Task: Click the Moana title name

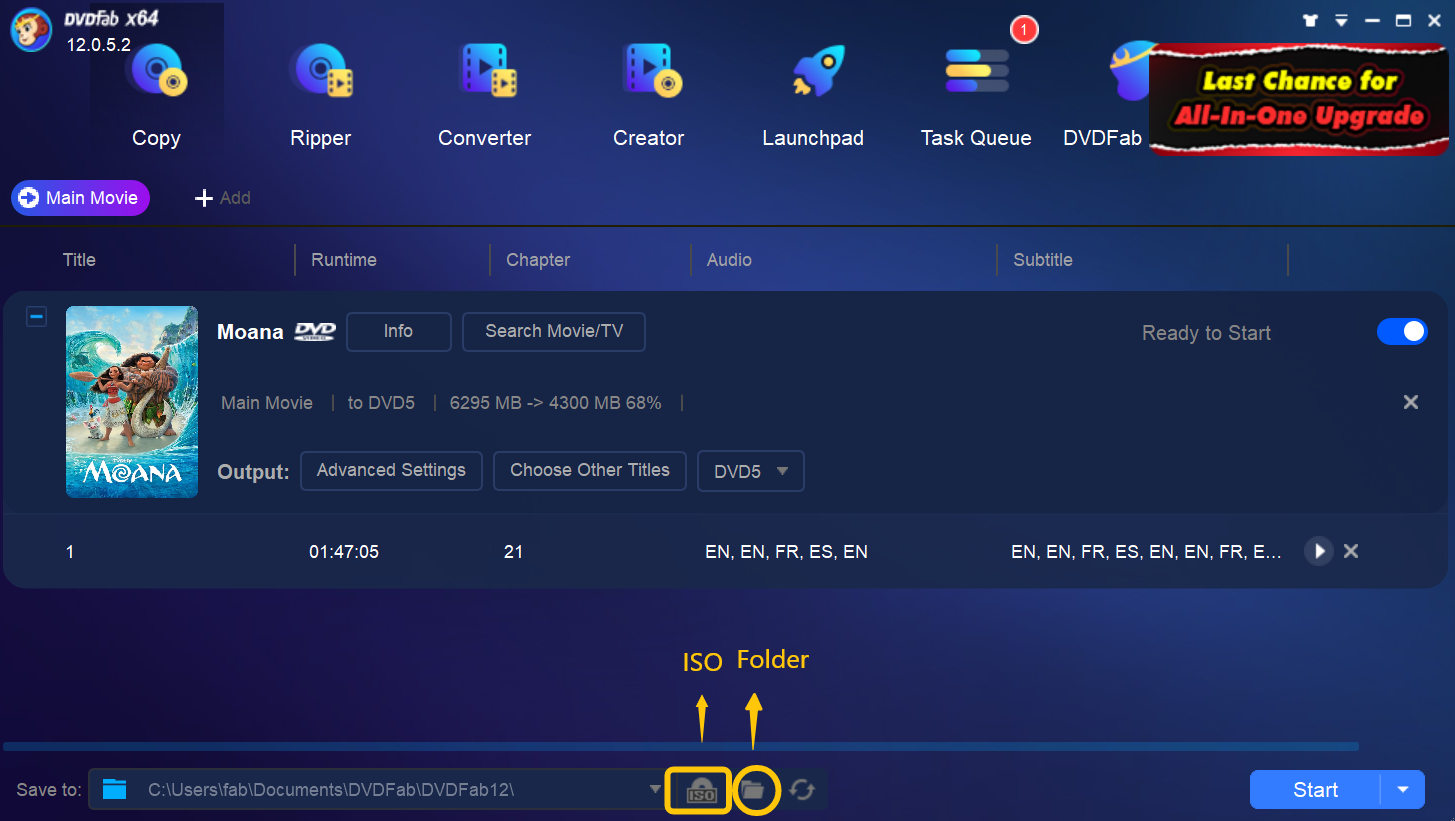Action: click(250, 332)
